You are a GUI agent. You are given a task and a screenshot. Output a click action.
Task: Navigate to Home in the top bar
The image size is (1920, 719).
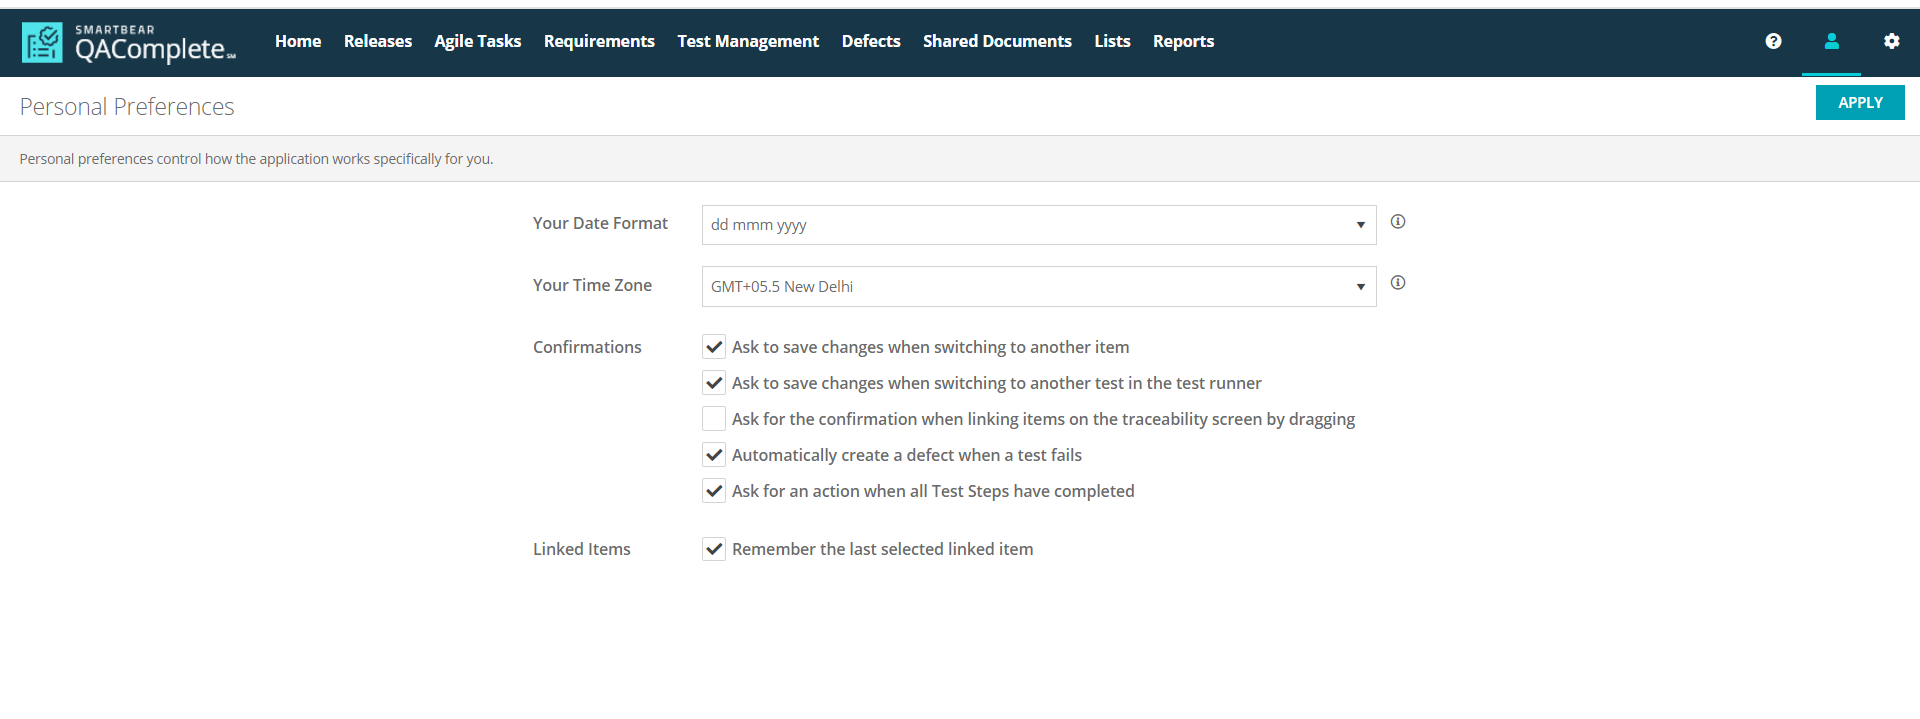tap(298, 41)
